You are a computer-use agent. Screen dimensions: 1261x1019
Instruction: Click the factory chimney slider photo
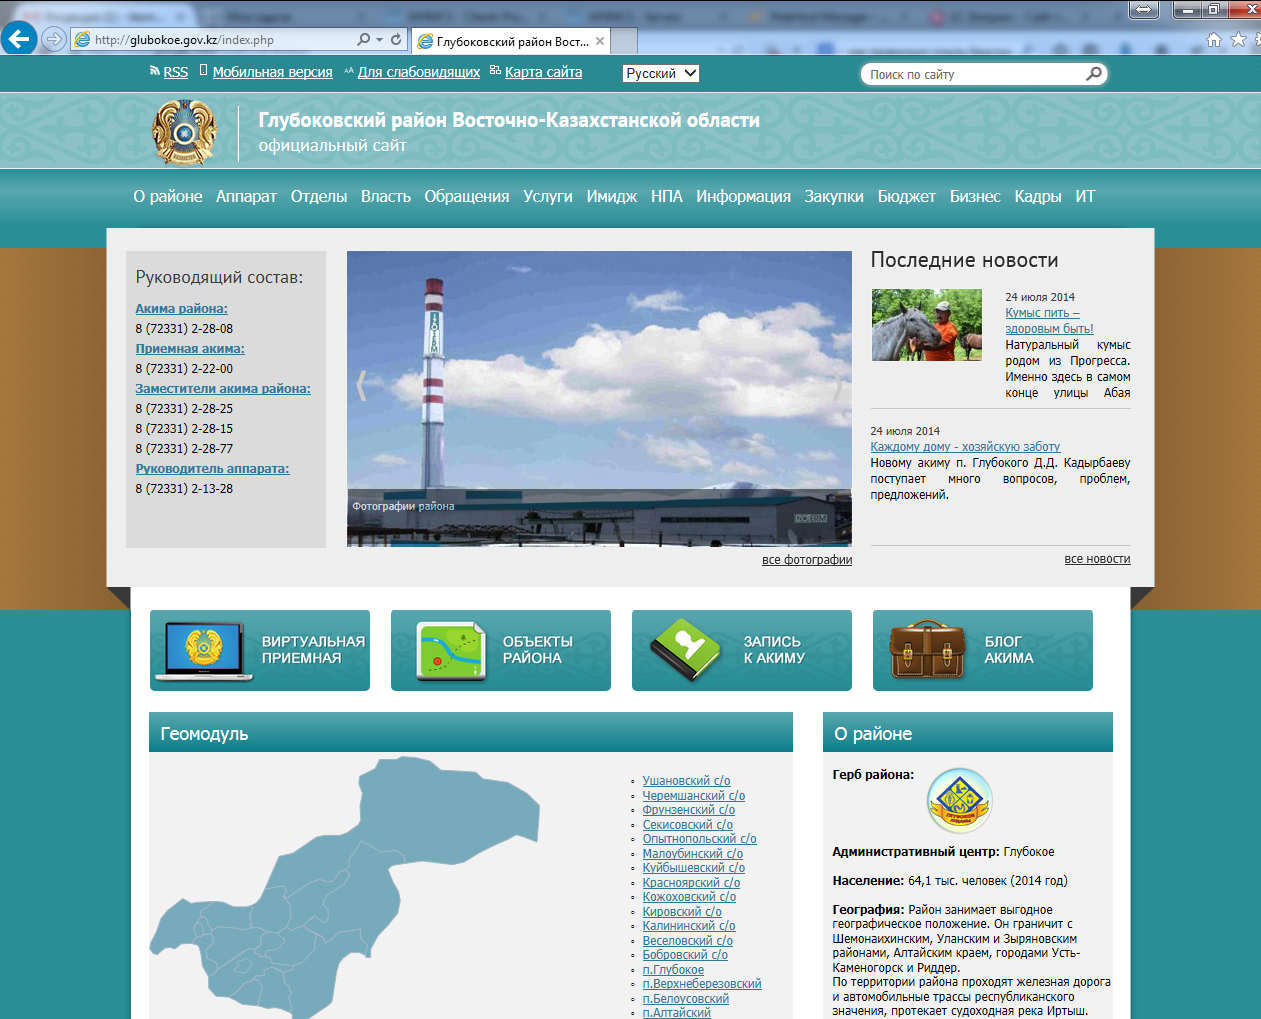point(599,399)
